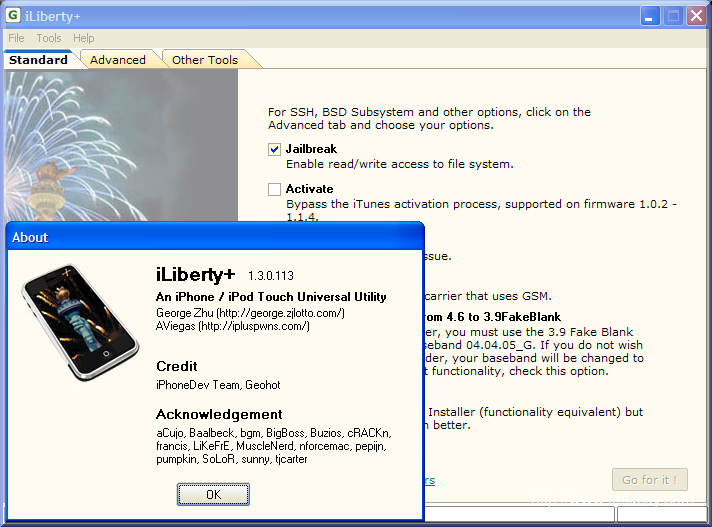Click the iLiberty+ title bar app icon
This screenshot has width=712, height=527.
tap(13, 15)
